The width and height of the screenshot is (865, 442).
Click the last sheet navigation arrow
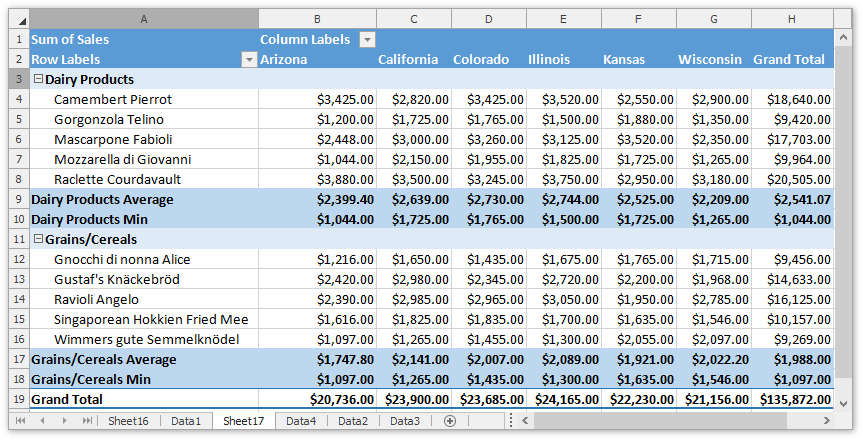click(x=86, y=421)
